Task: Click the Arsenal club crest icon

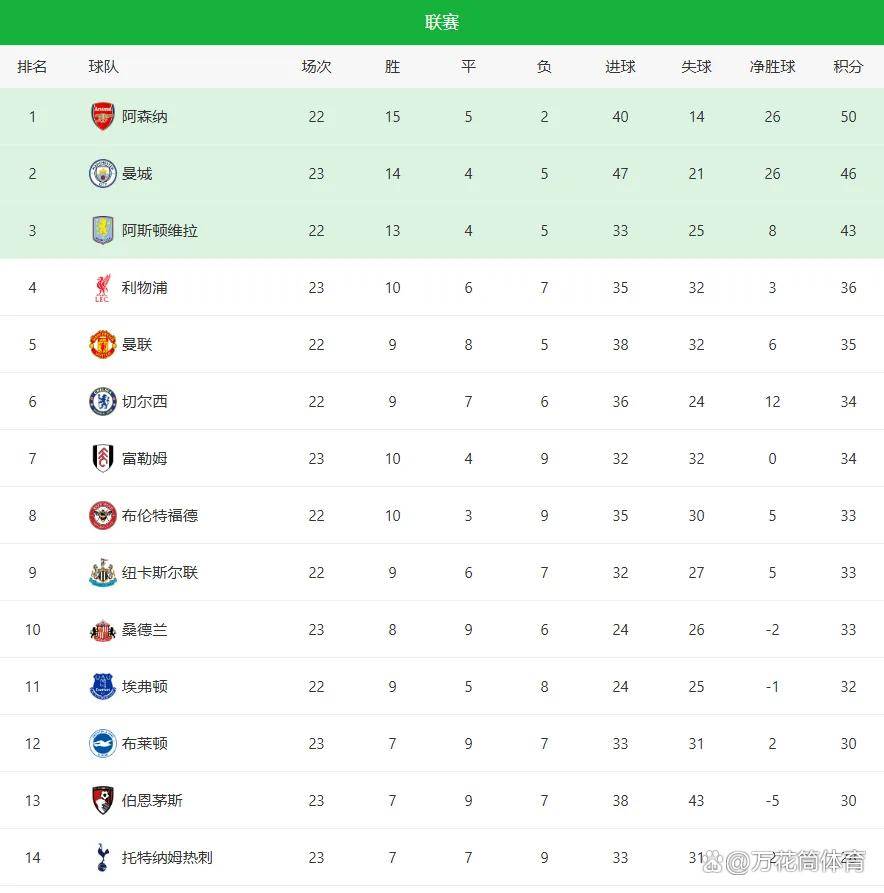Action: [103, 117]
